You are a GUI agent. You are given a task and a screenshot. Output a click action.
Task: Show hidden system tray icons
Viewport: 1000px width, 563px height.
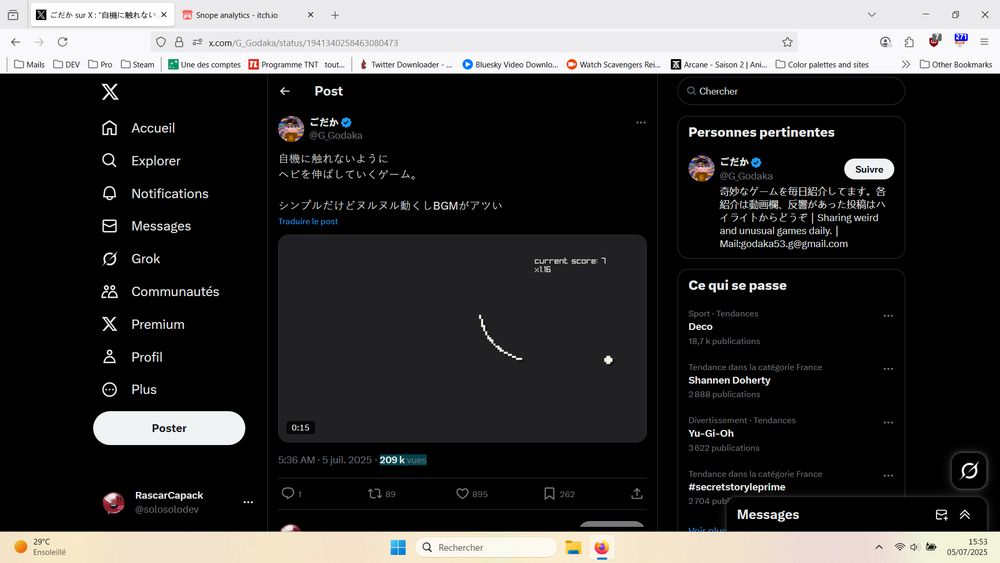(x=879, y=547)
